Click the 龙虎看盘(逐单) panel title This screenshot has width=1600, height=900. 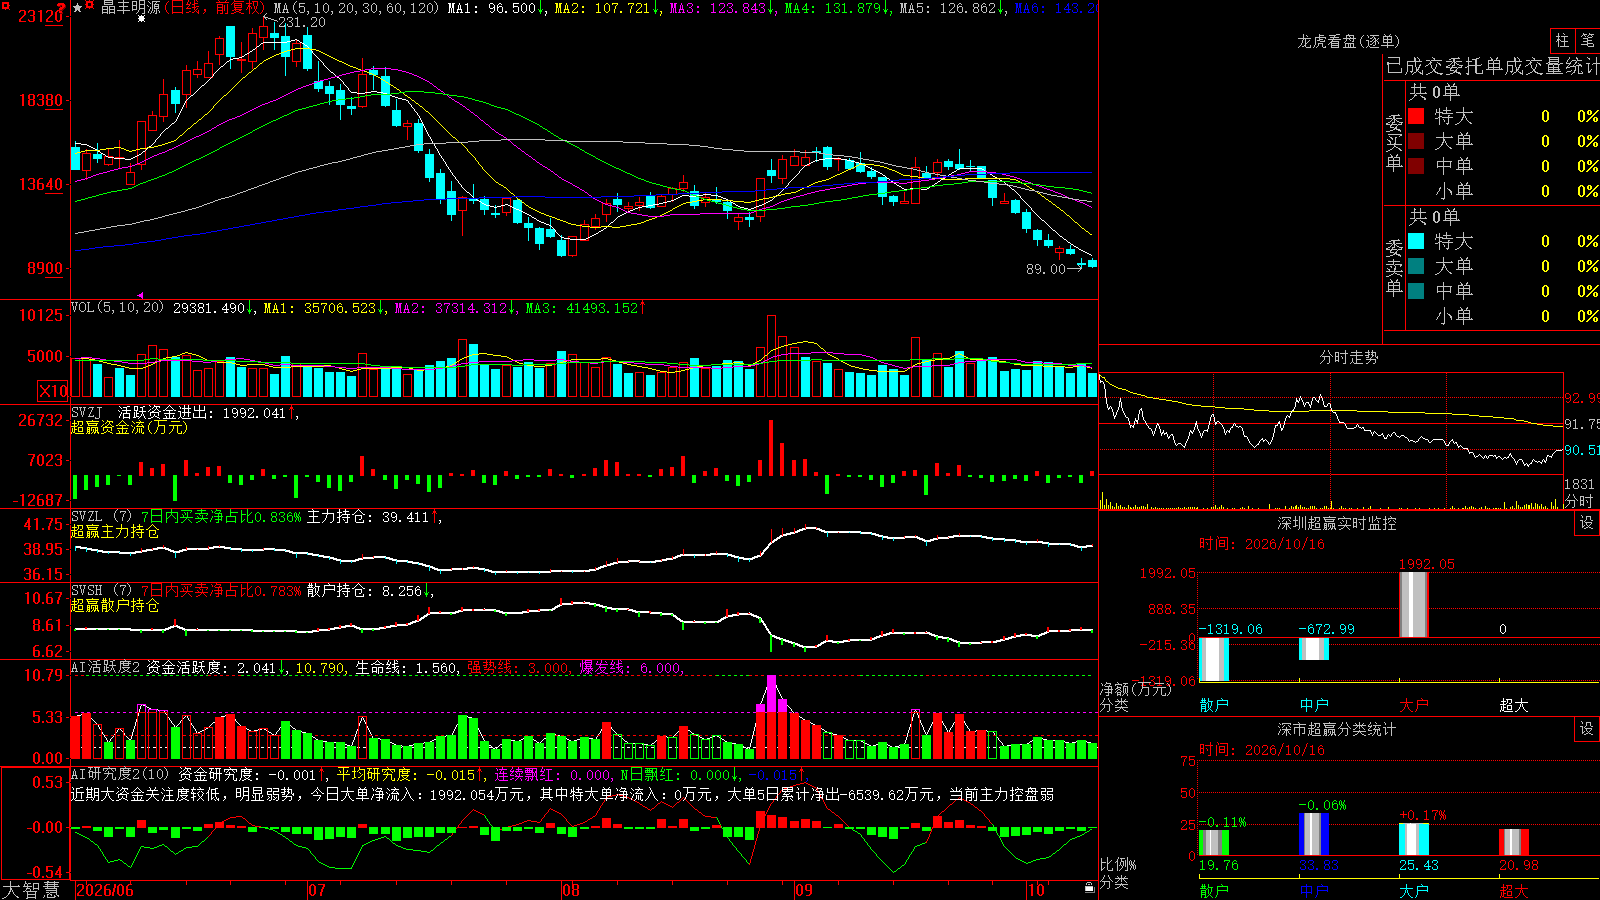[x=1348, y=41]
